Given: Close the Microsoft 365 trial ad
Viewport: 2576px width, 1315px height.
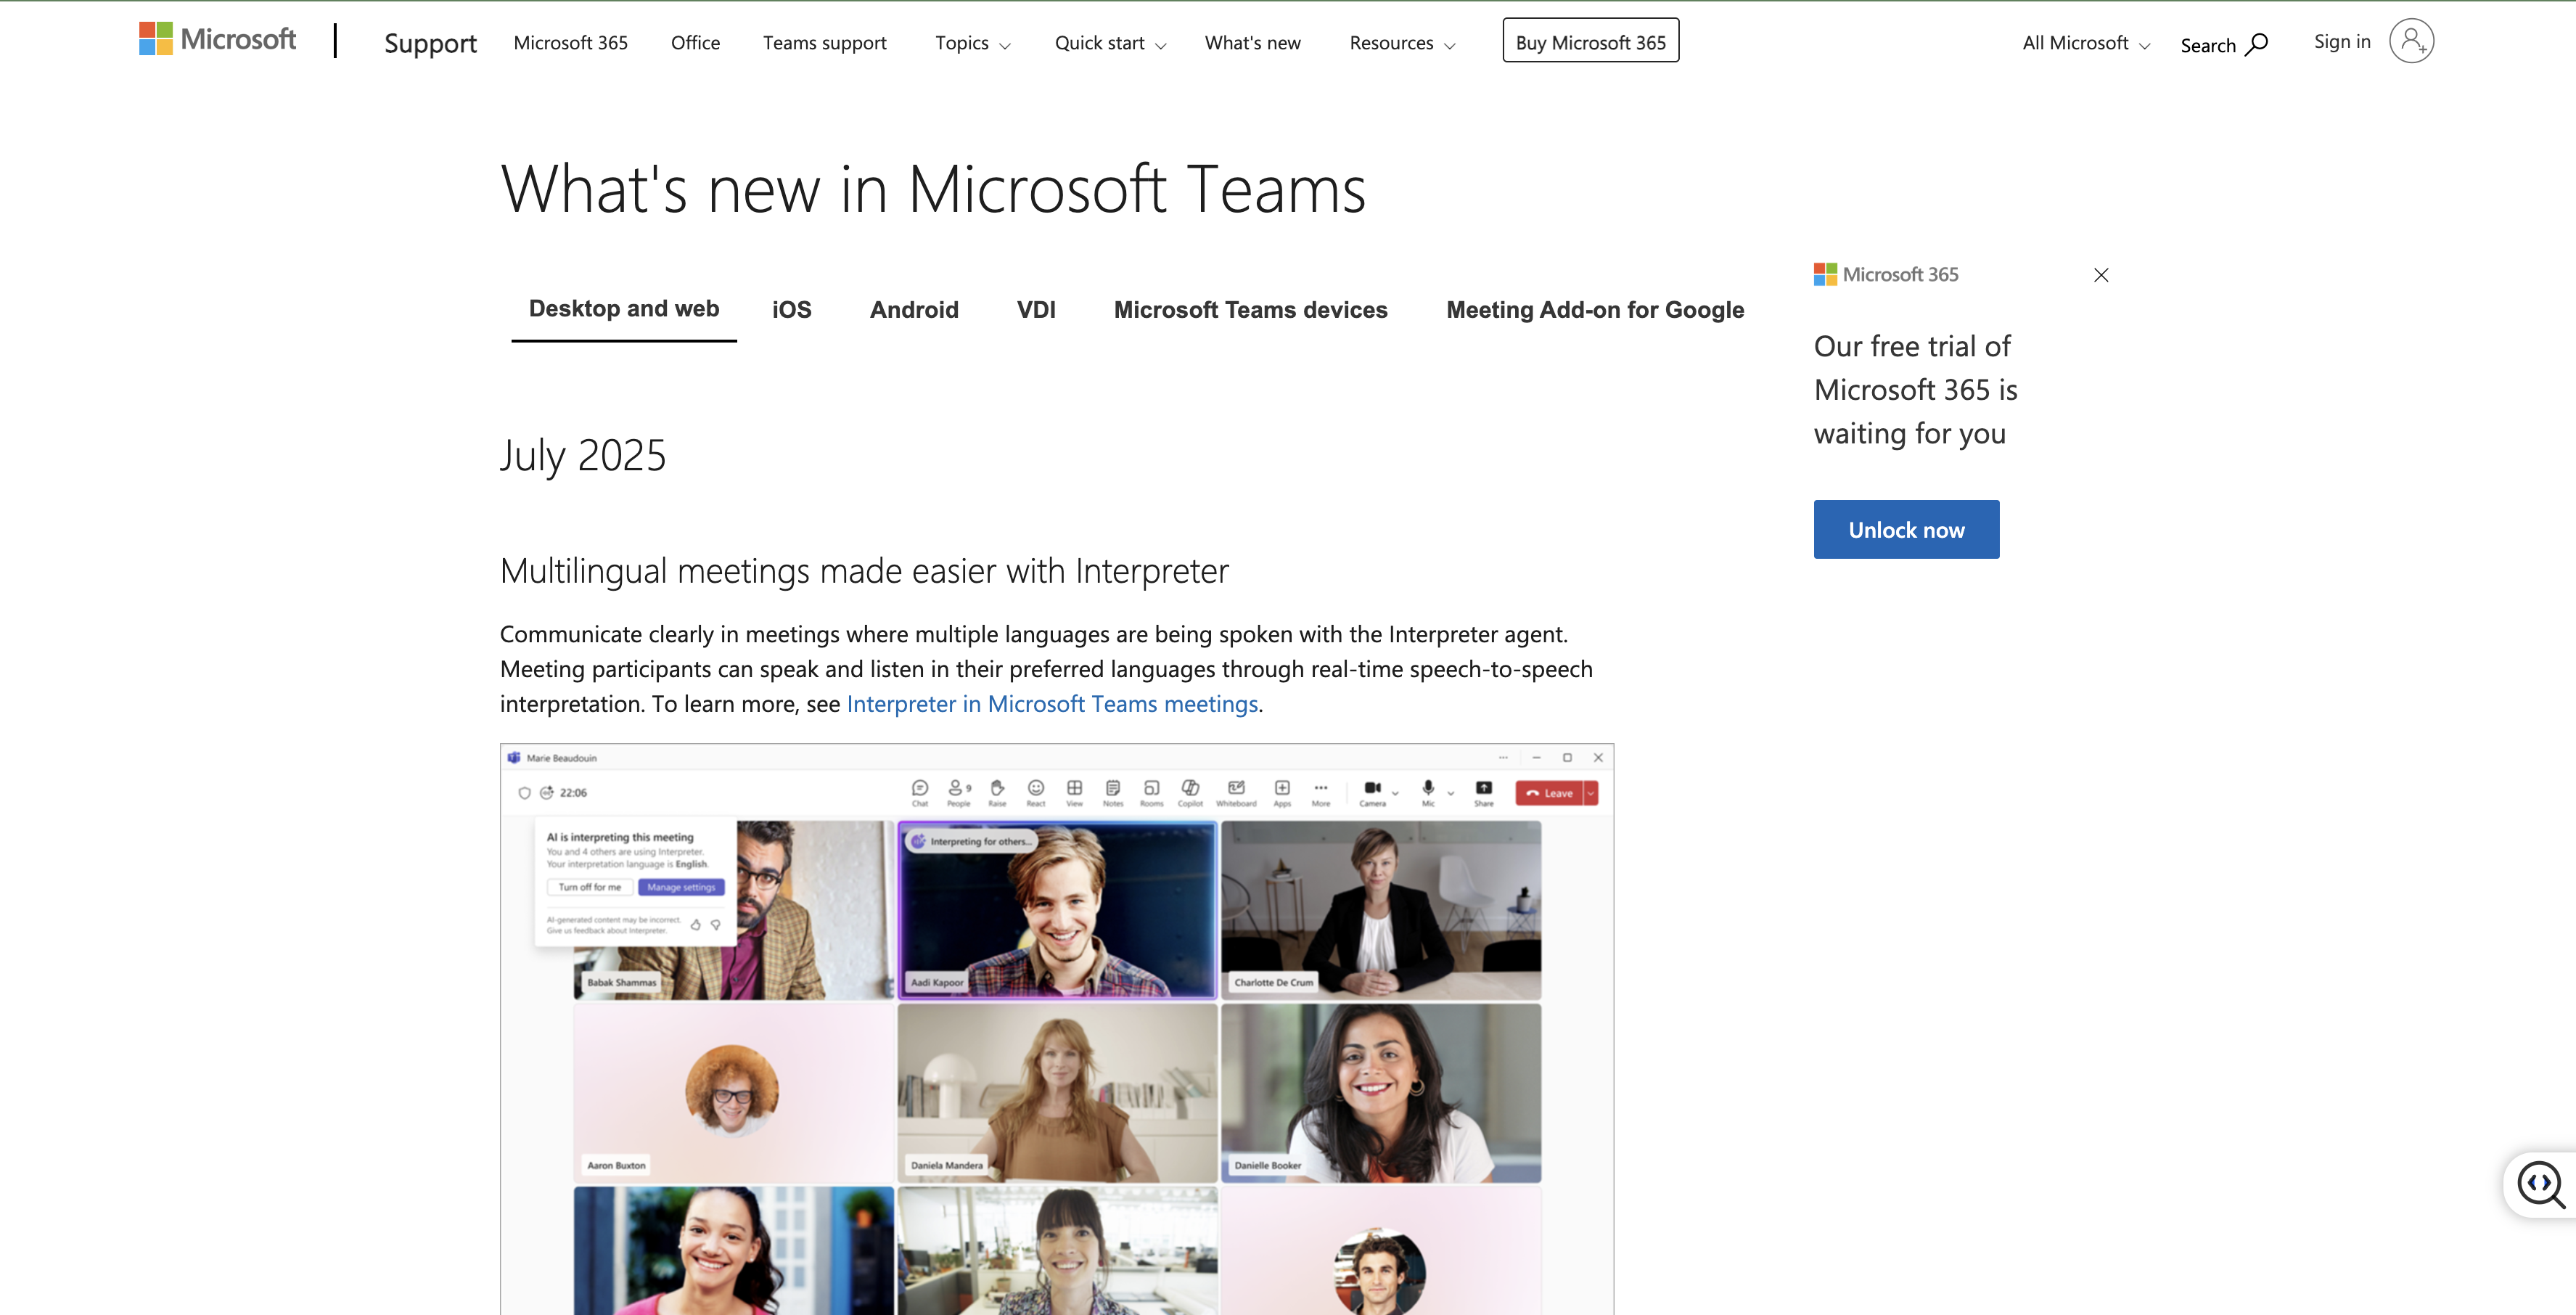Looking at the screenshot, I should (x=2101, y=275).
